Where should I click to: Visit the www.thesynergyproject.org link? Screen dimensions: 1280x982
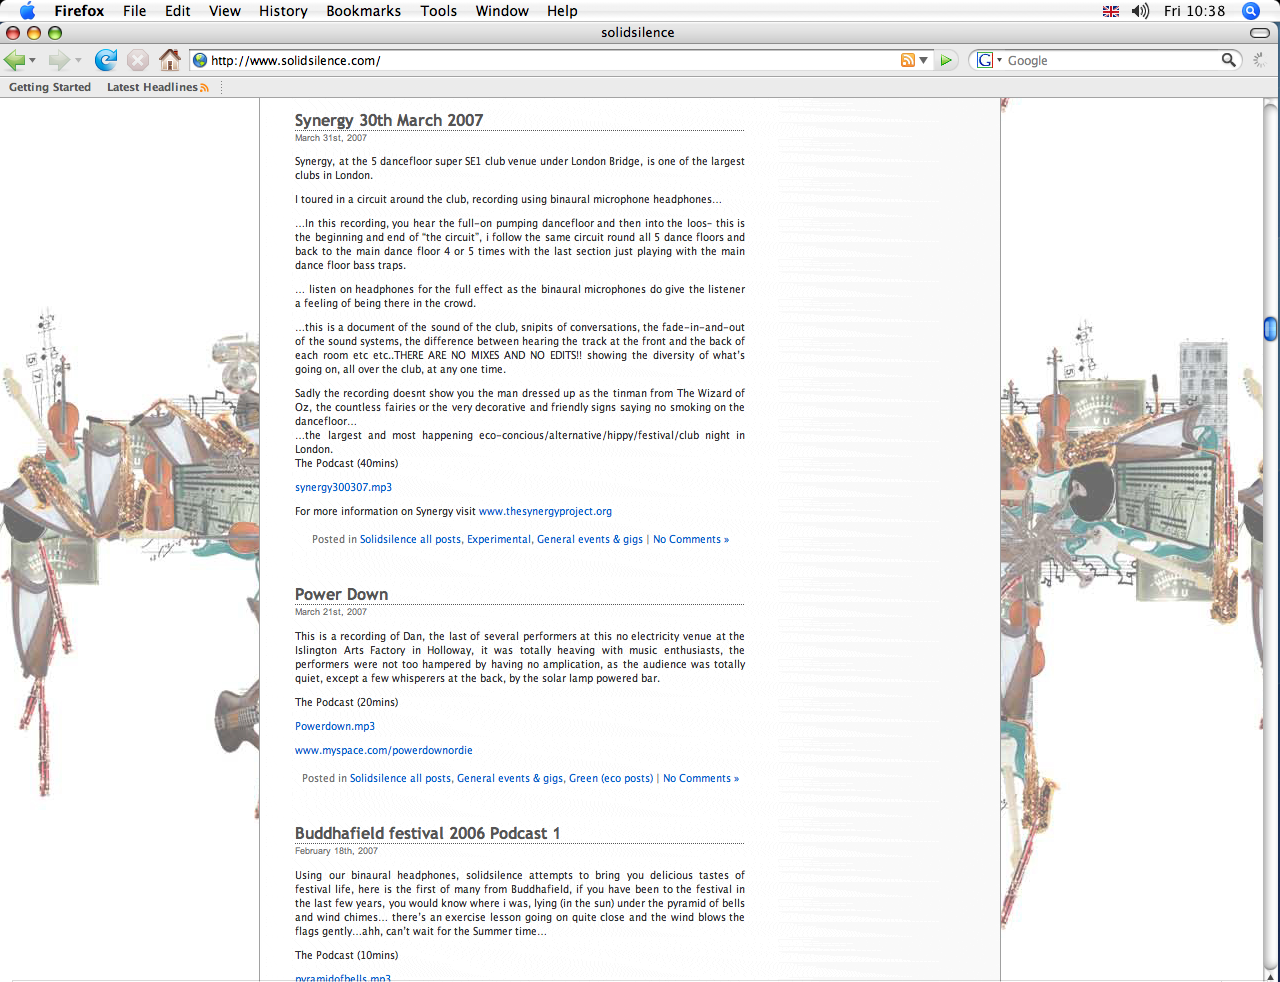click(545, 511)
